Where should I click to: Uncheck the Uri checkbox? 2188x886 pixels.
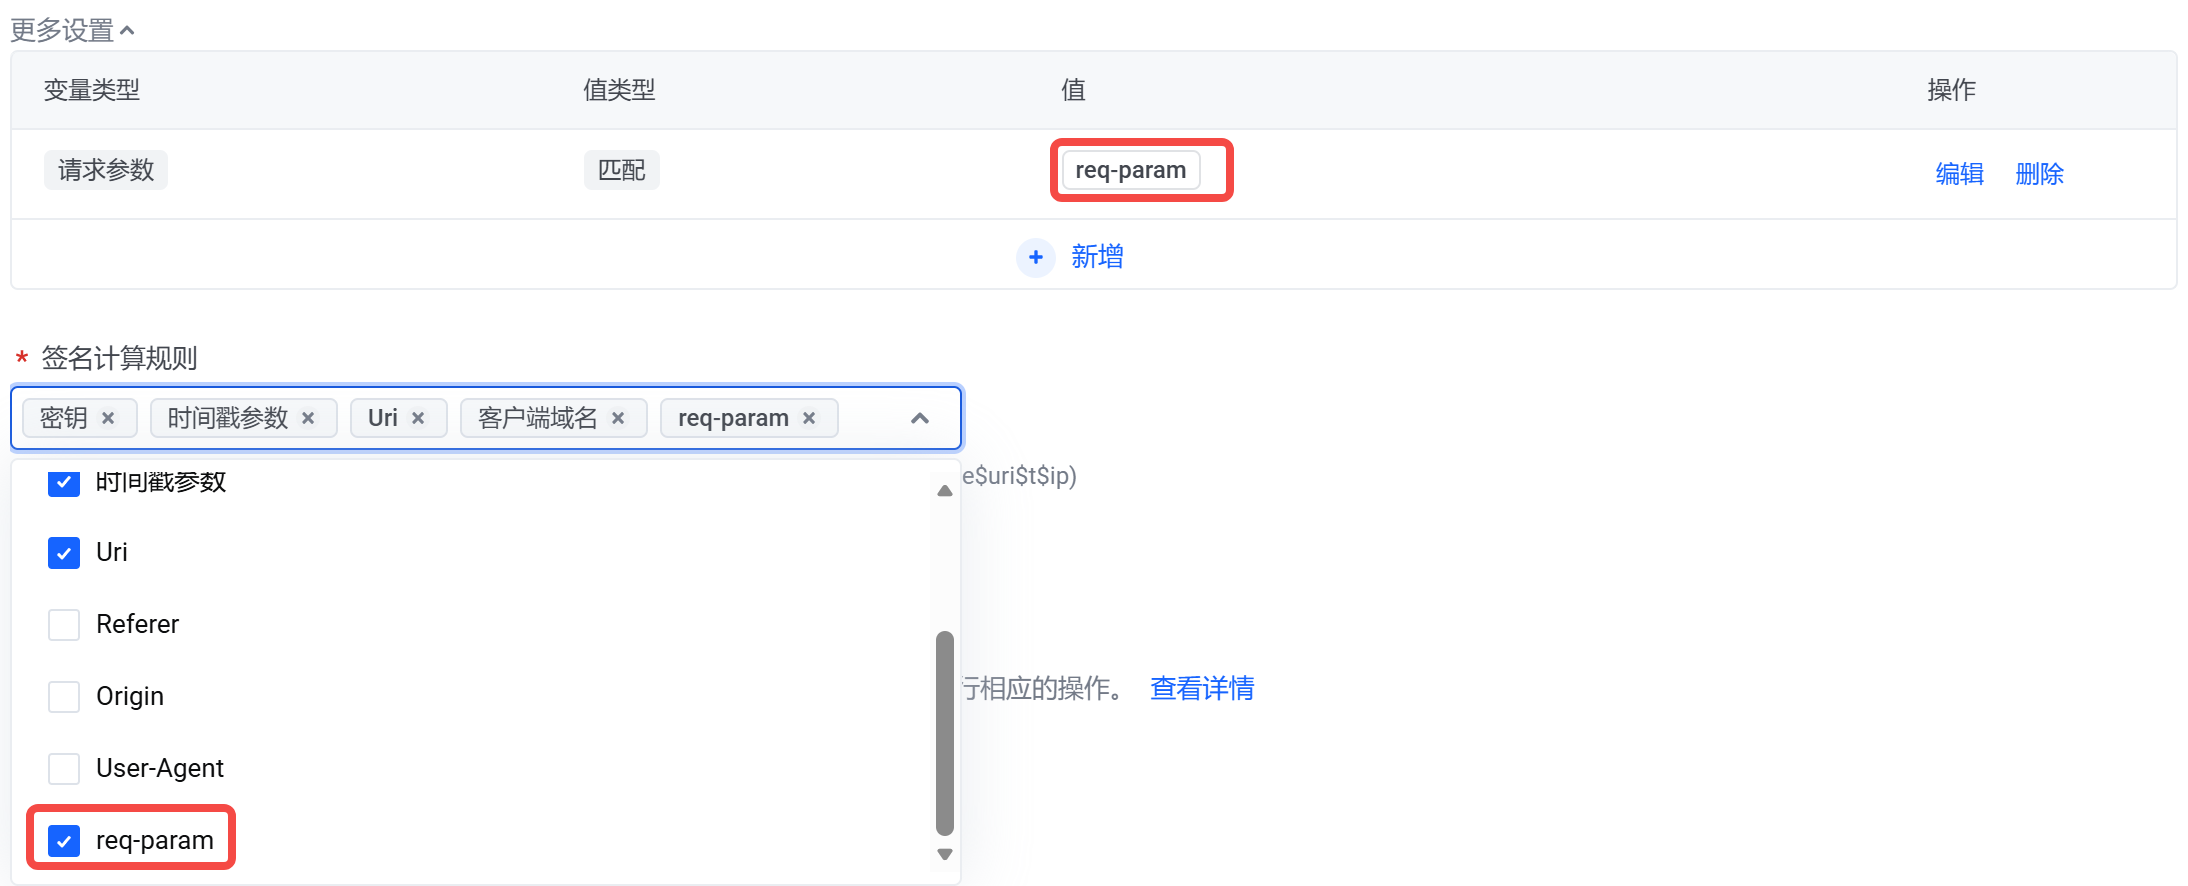[x=64, y=553]
